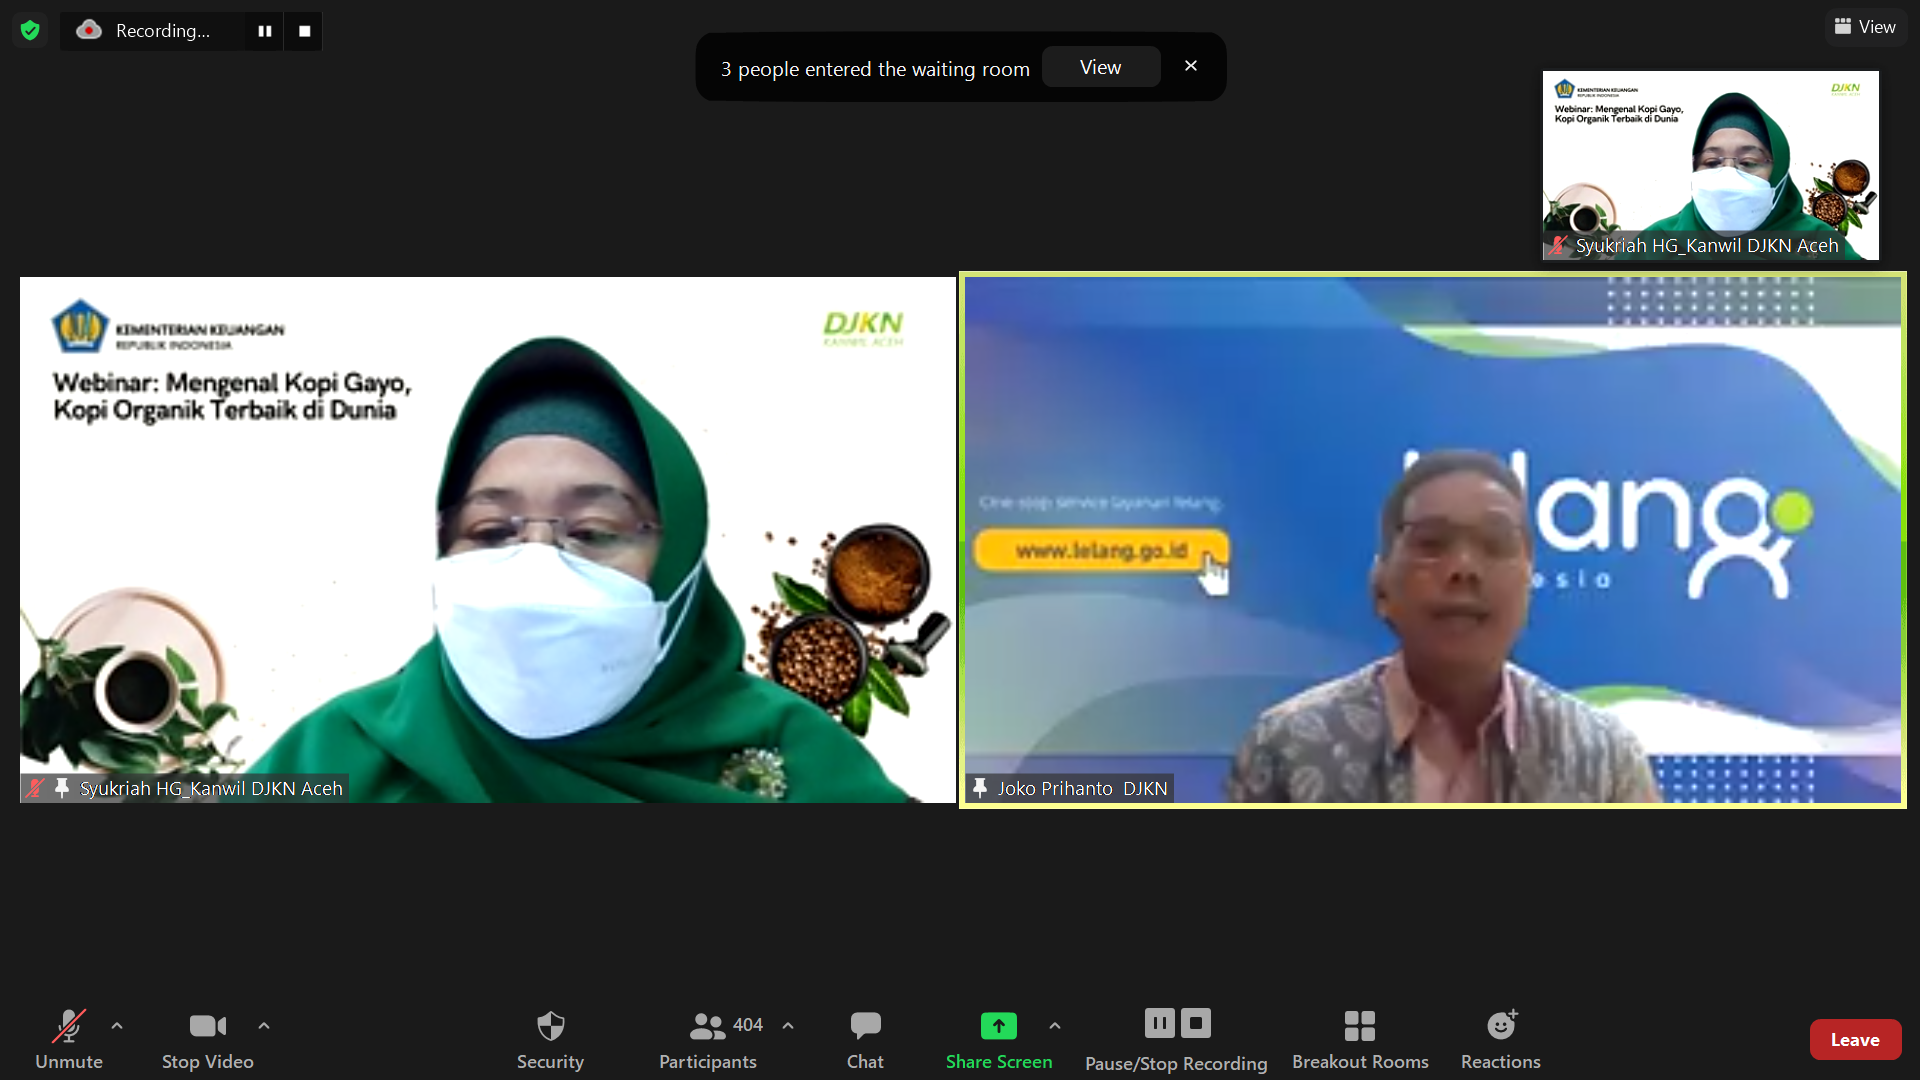
Task: Unmute your microphone
Action: [68, 1038]
